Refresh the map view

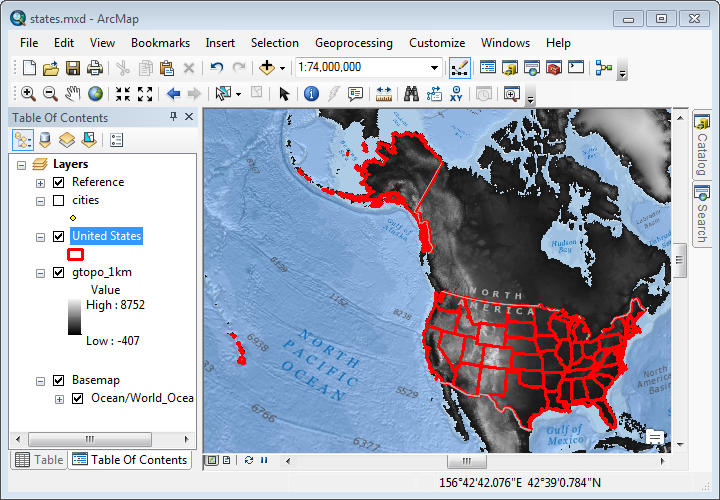pos(249,460)
